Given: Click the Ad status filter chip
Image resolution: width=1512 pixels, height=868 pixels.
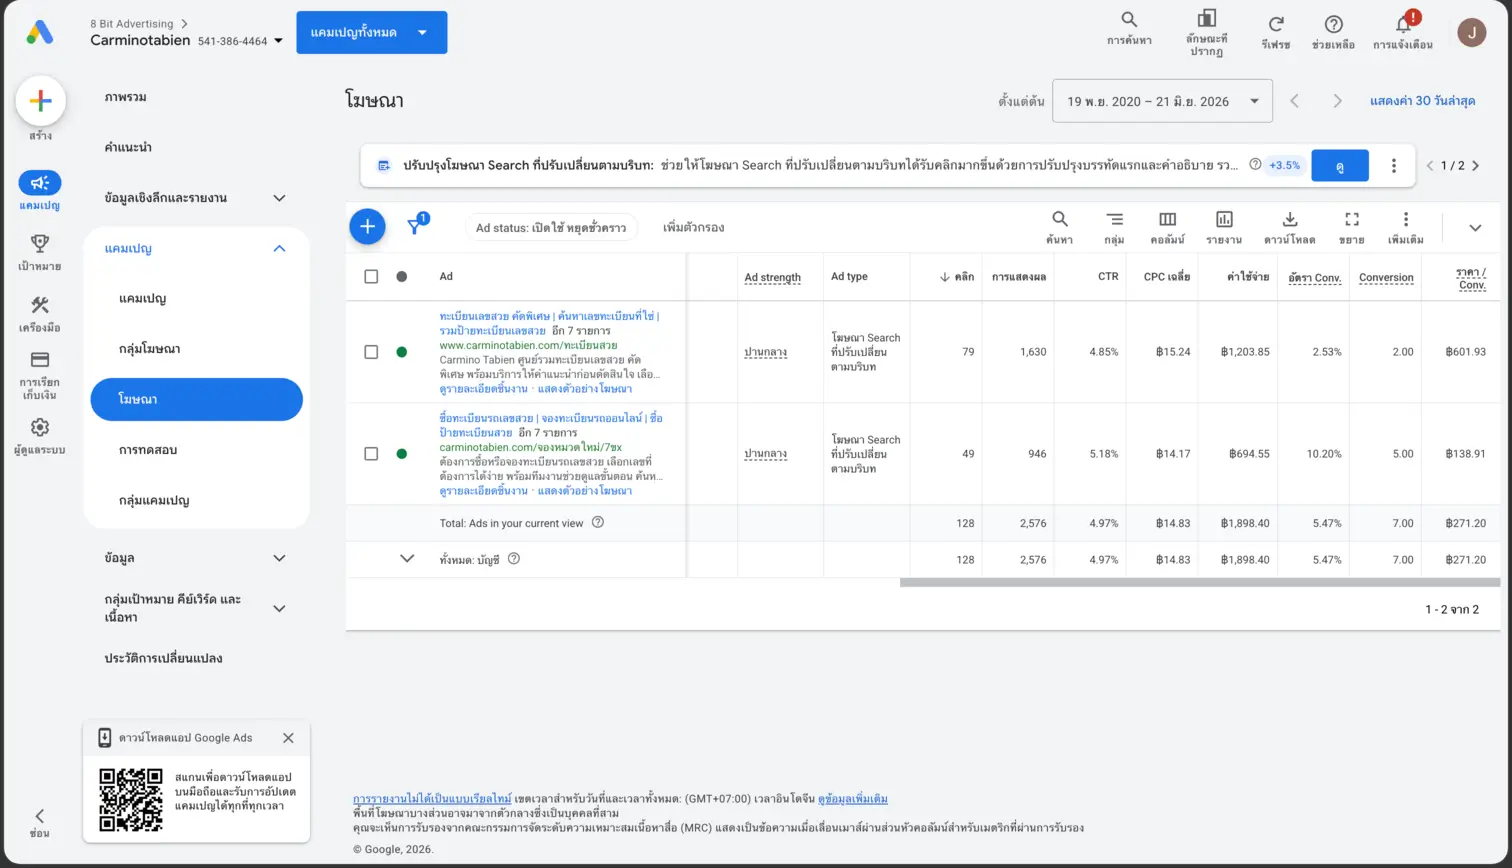Looking at the screenshot, I should pos(551,228).
